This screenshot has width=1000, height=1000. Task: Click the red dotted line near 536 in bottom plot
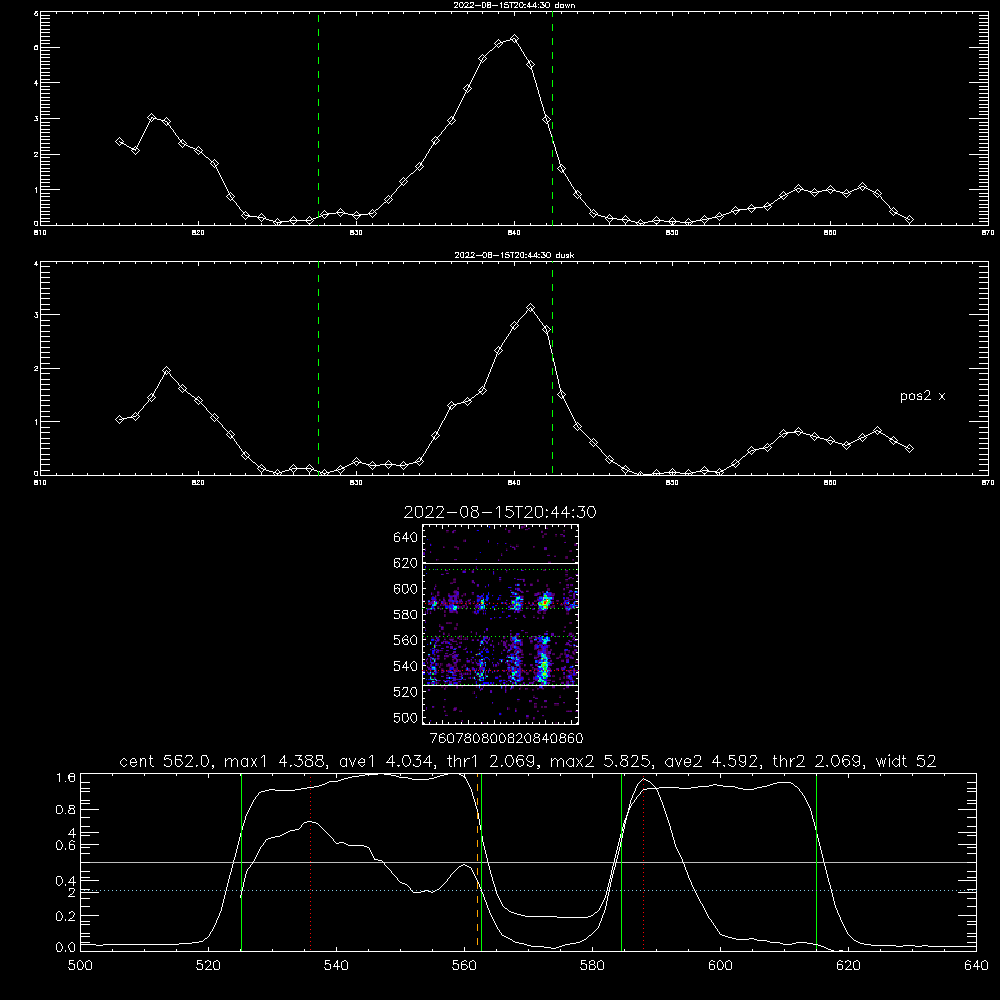[x=311, y=862]
